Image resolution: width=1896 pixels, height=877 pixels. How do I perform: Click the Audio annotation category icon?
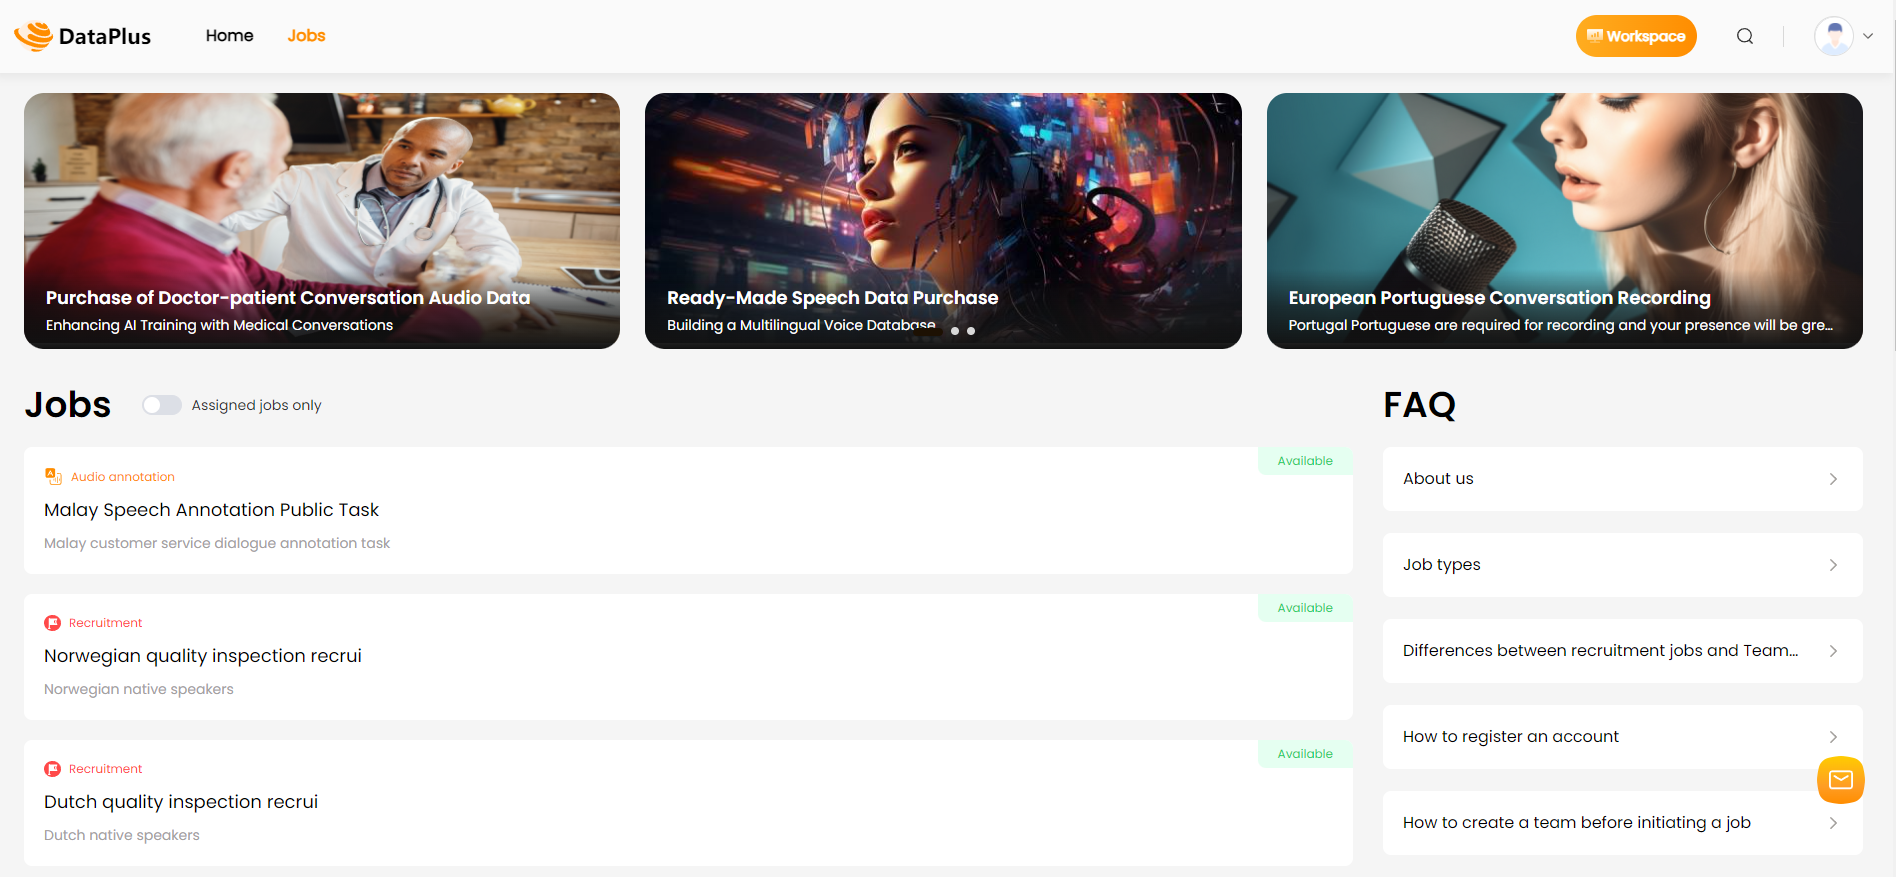coord(53,477)
